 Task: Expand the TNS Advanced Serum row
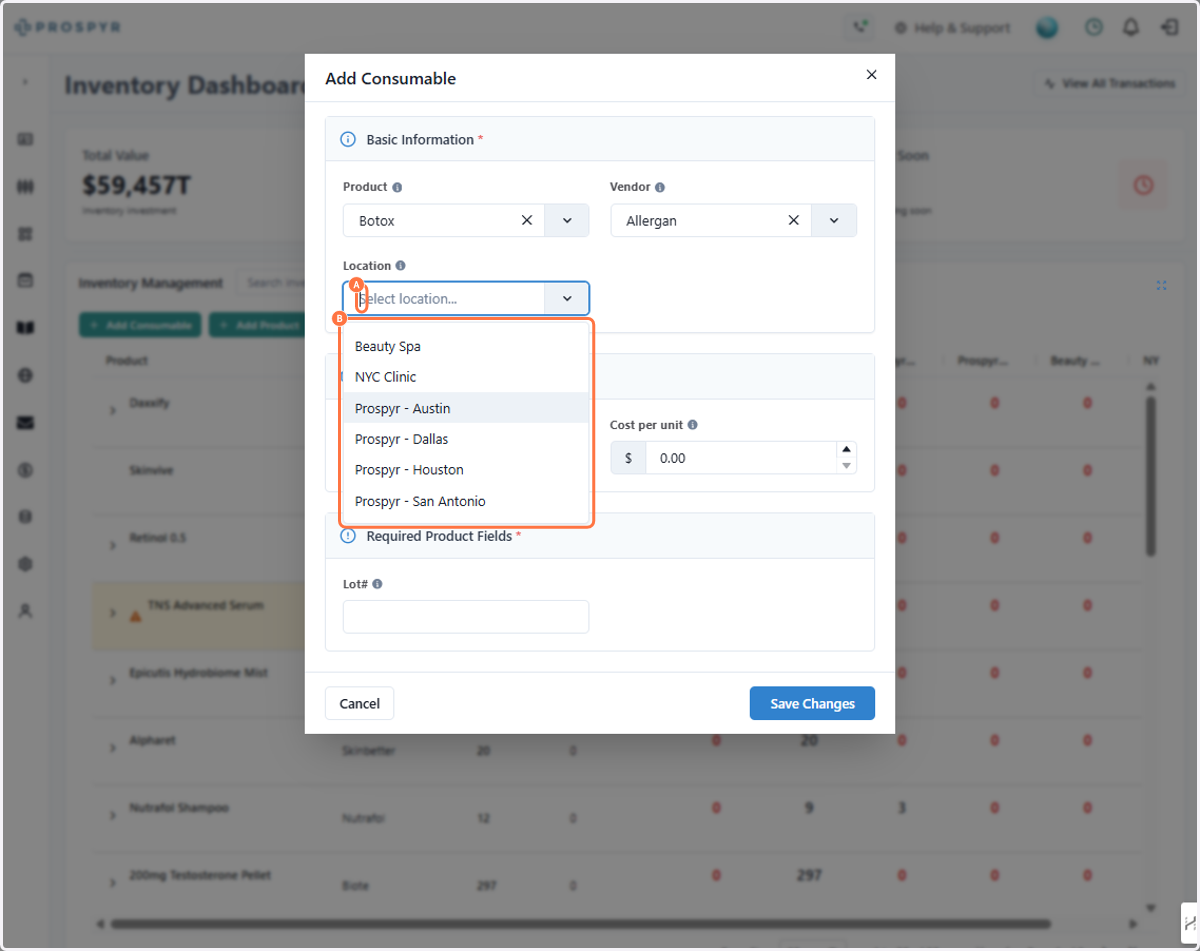113,612
